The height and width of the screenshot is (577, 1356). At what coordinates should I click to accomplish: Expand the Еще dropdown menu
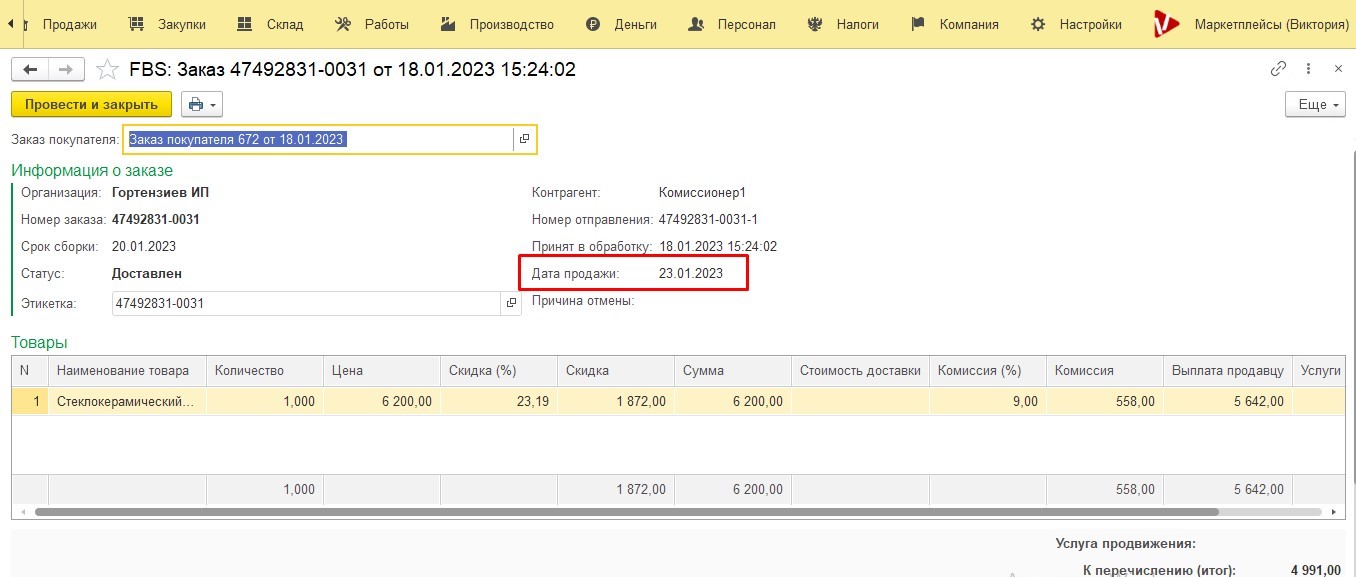(1315, 104)
